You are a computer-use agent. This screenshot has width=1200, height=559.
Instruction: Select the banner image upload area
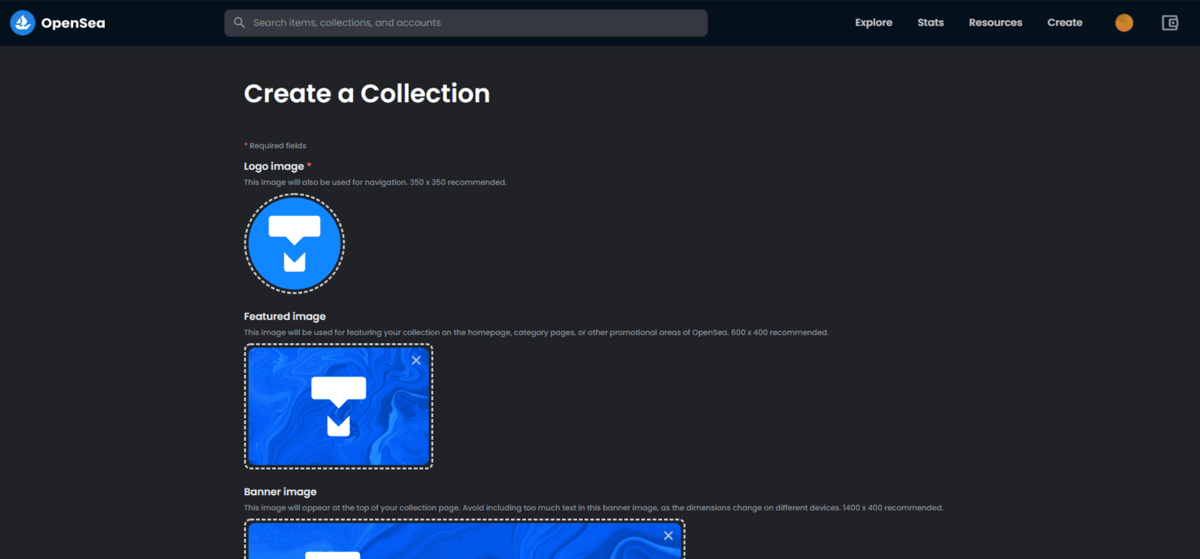tap(464, 539)
